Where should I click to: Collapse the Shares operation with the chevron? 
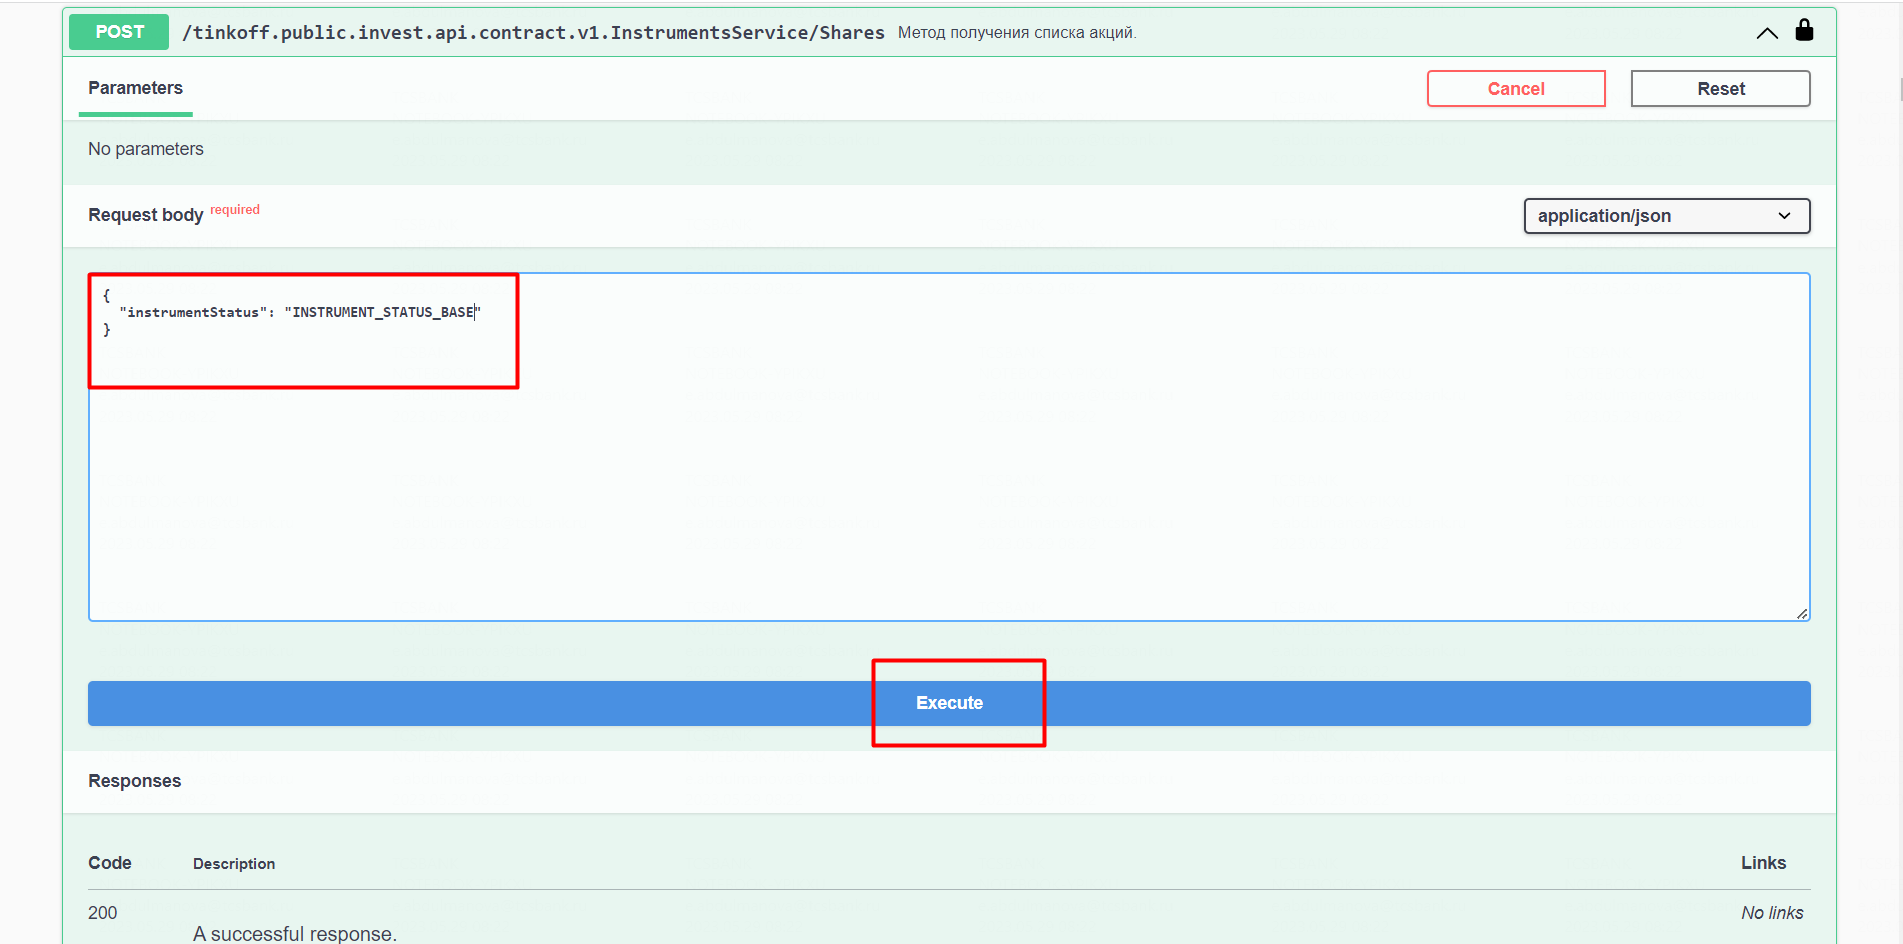click(x=1766, y=33)
